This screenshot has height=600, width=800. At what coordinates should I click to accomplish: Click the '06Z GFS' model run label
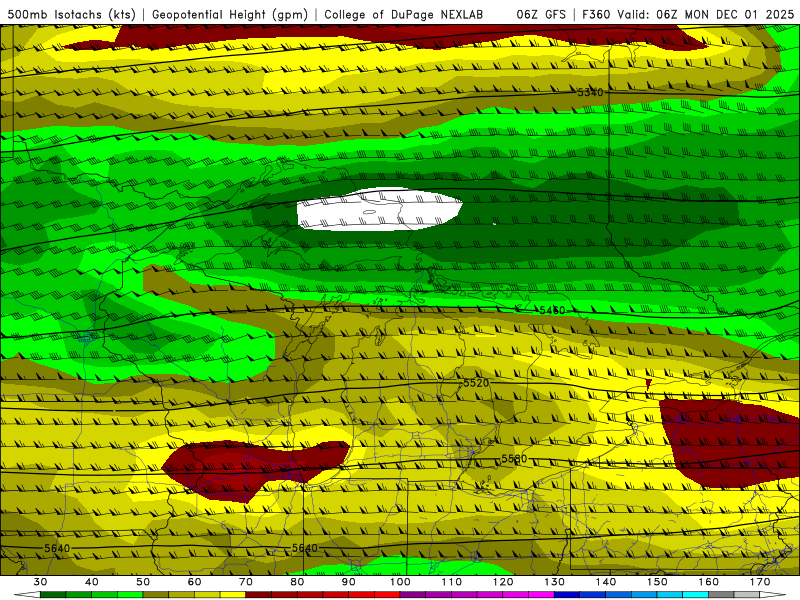click(x=541, y=14)
